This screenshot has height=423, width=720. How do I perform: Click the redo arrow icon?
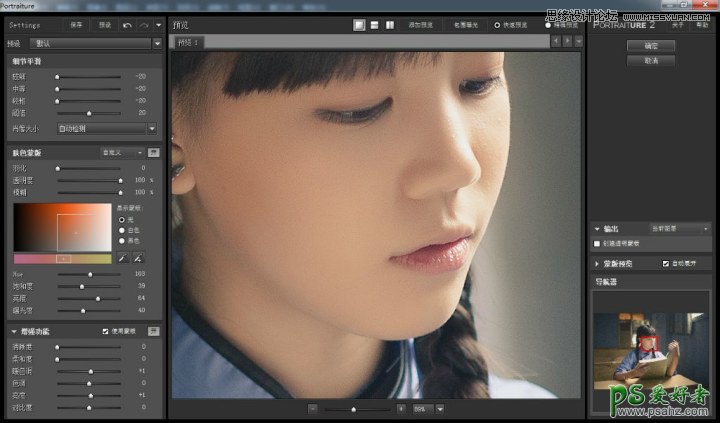144,24
